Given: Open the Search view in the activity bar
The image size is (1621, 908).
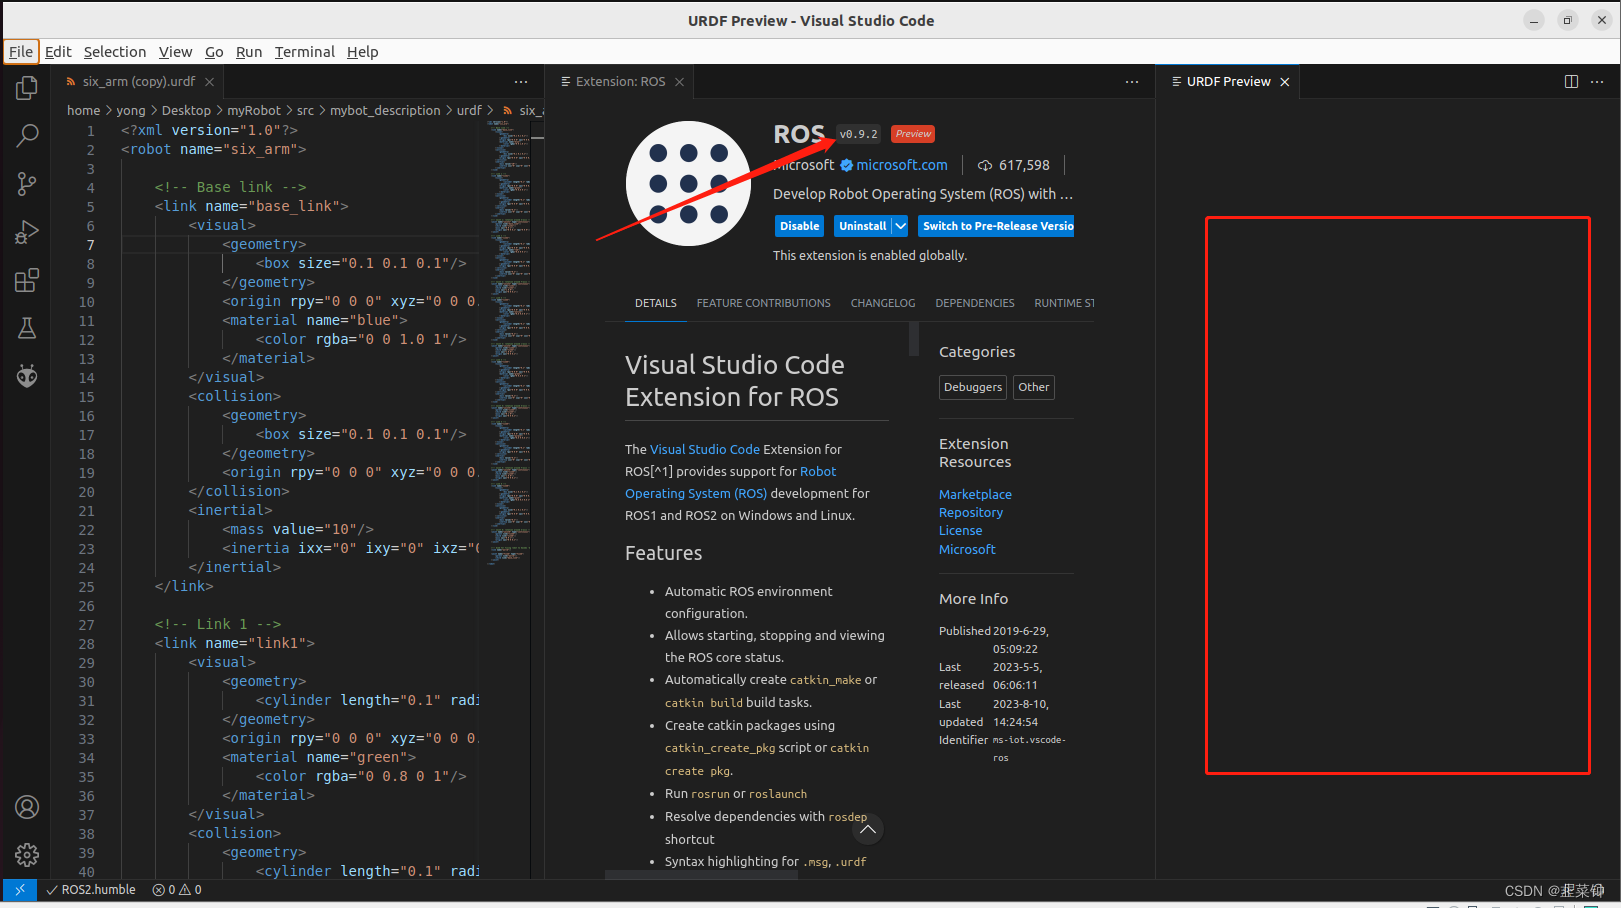Looking at the screenshot, I should 27,136.
